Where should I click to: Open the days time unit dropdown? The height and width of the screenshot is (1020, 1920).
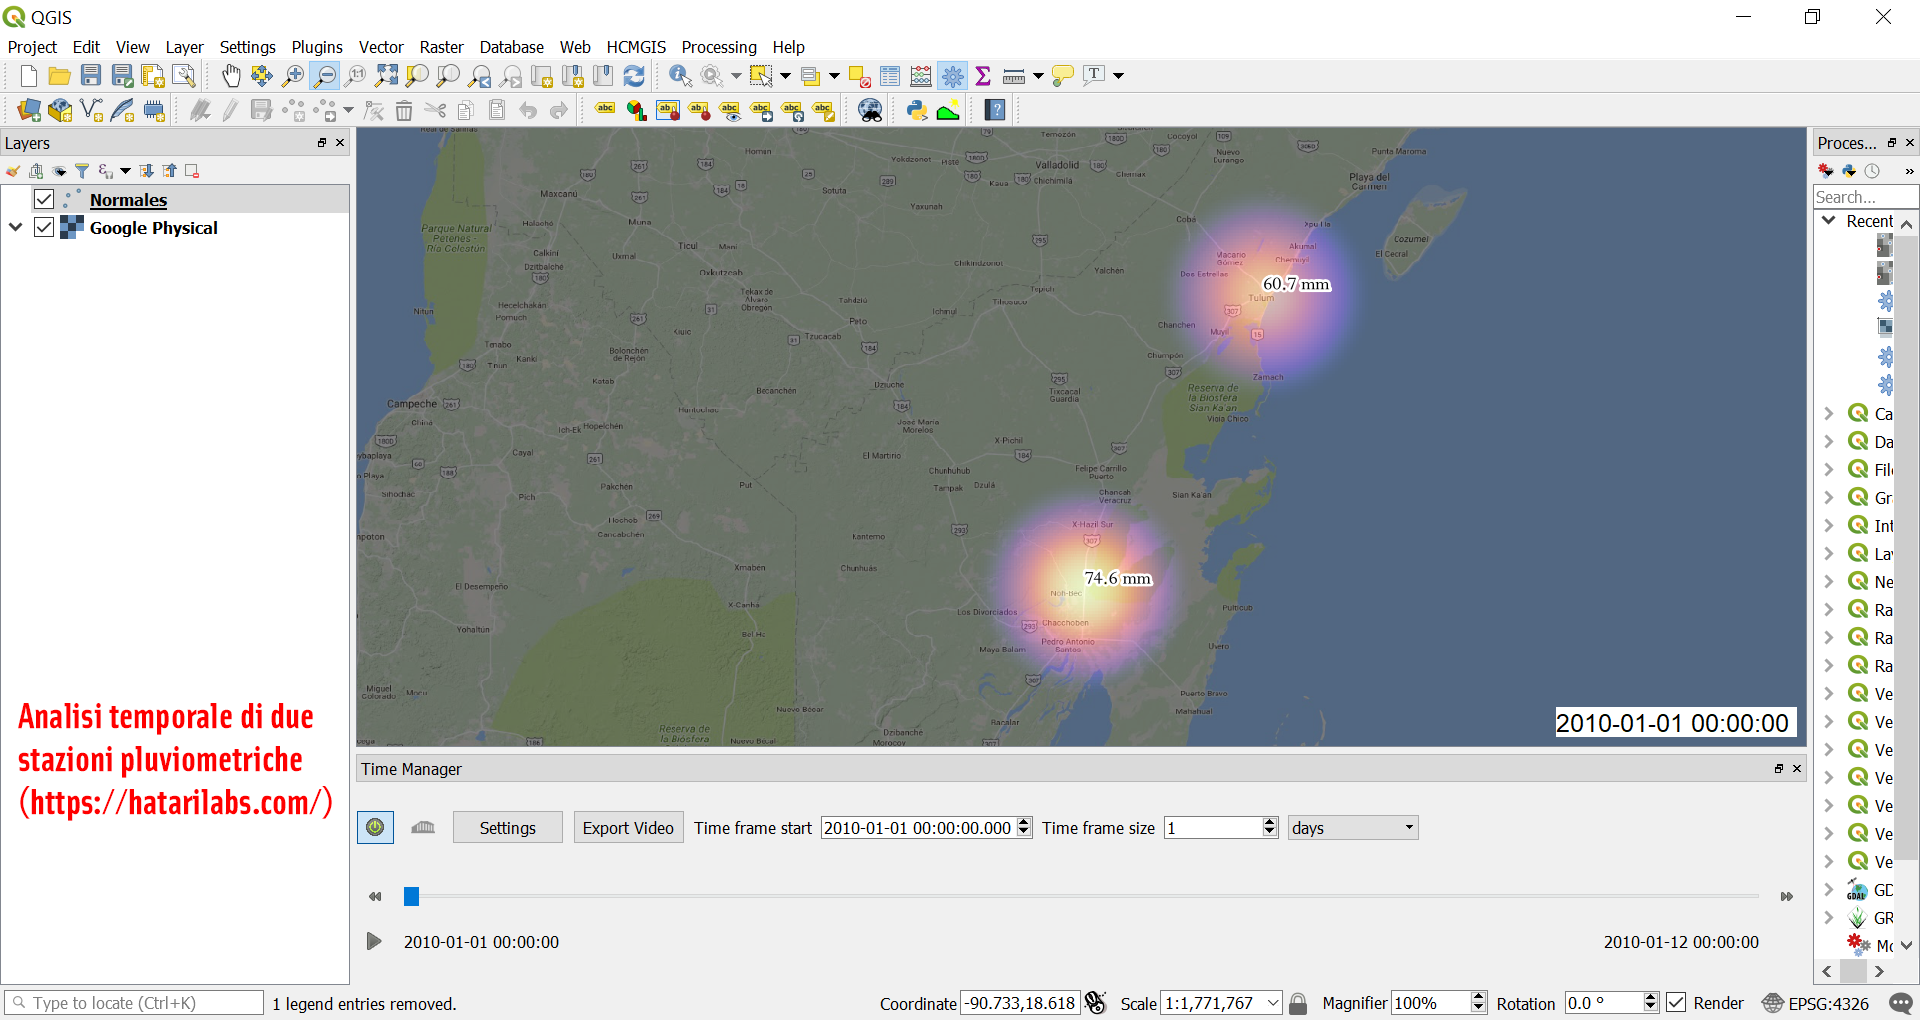pos(1353,827)
